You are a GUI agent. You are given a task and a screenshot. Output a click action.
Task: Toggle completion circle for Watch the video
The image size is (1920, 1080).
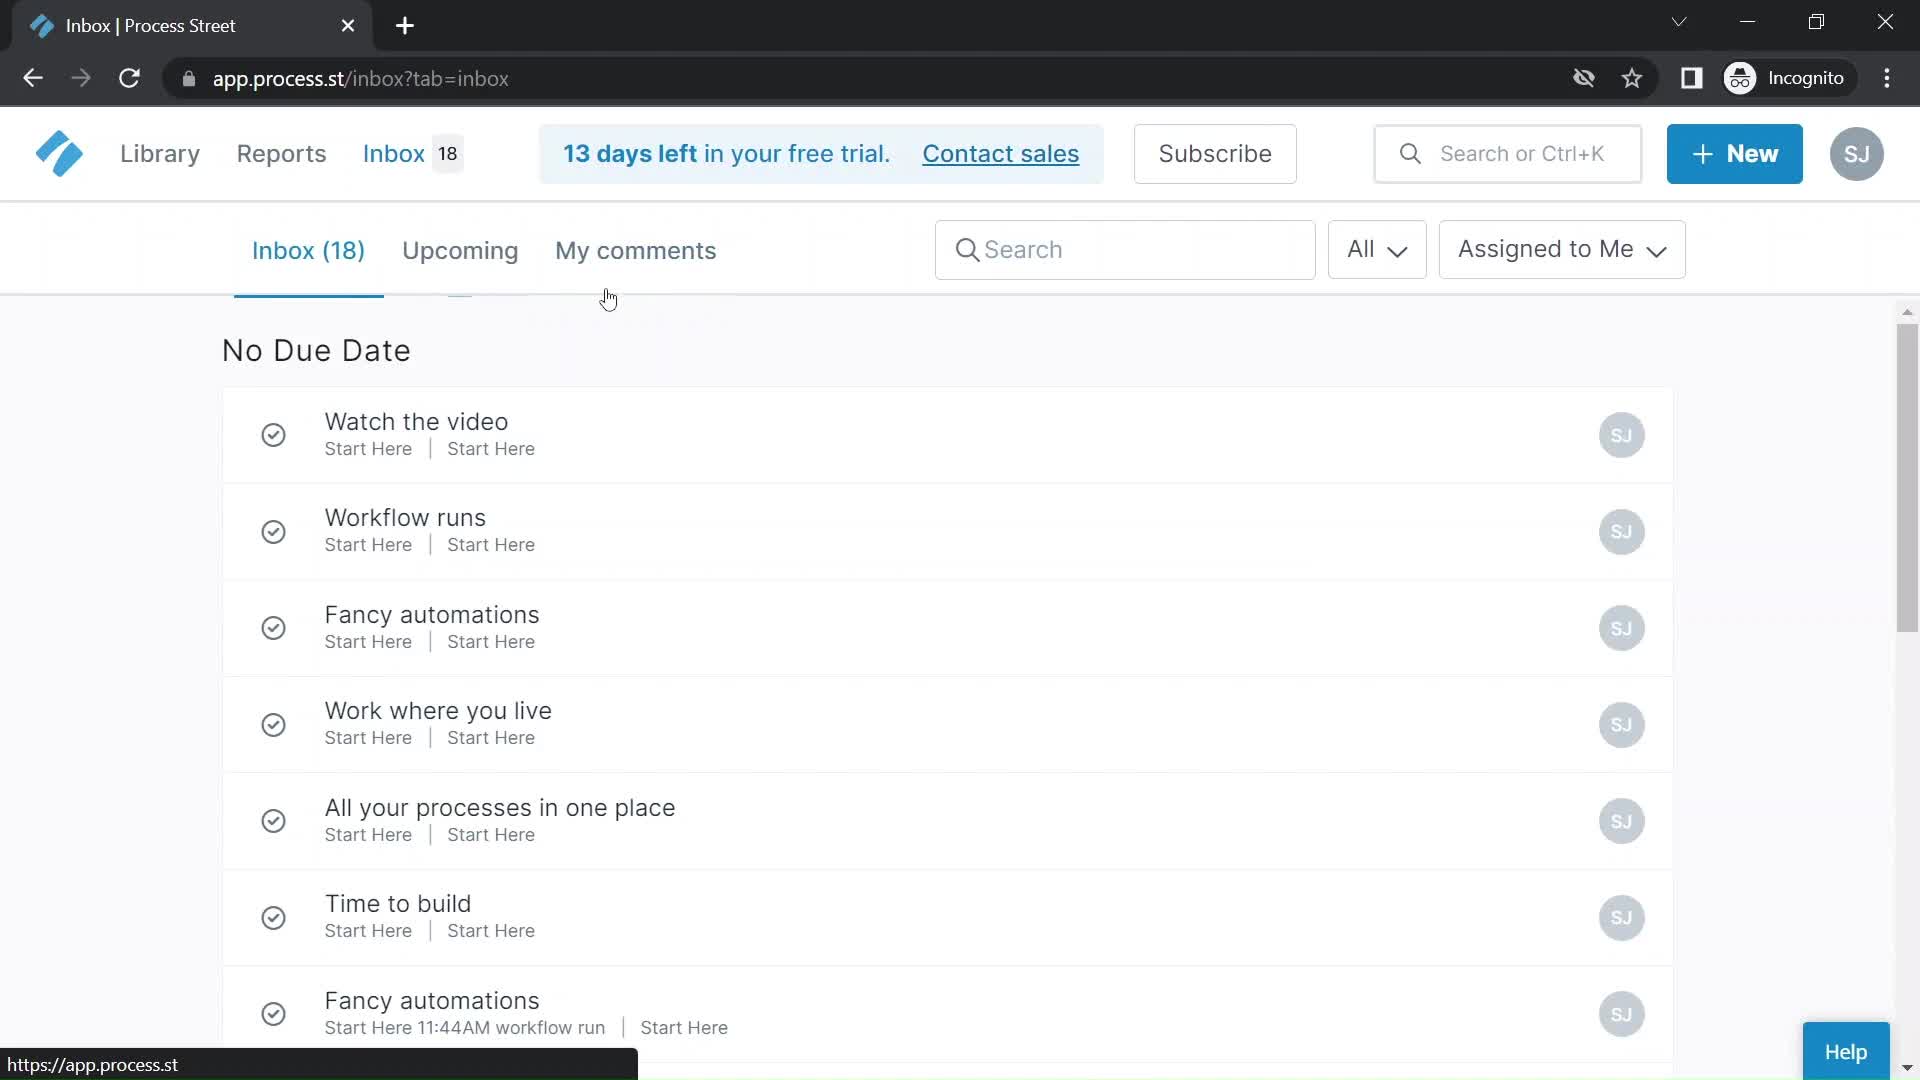tap(273, 435)
